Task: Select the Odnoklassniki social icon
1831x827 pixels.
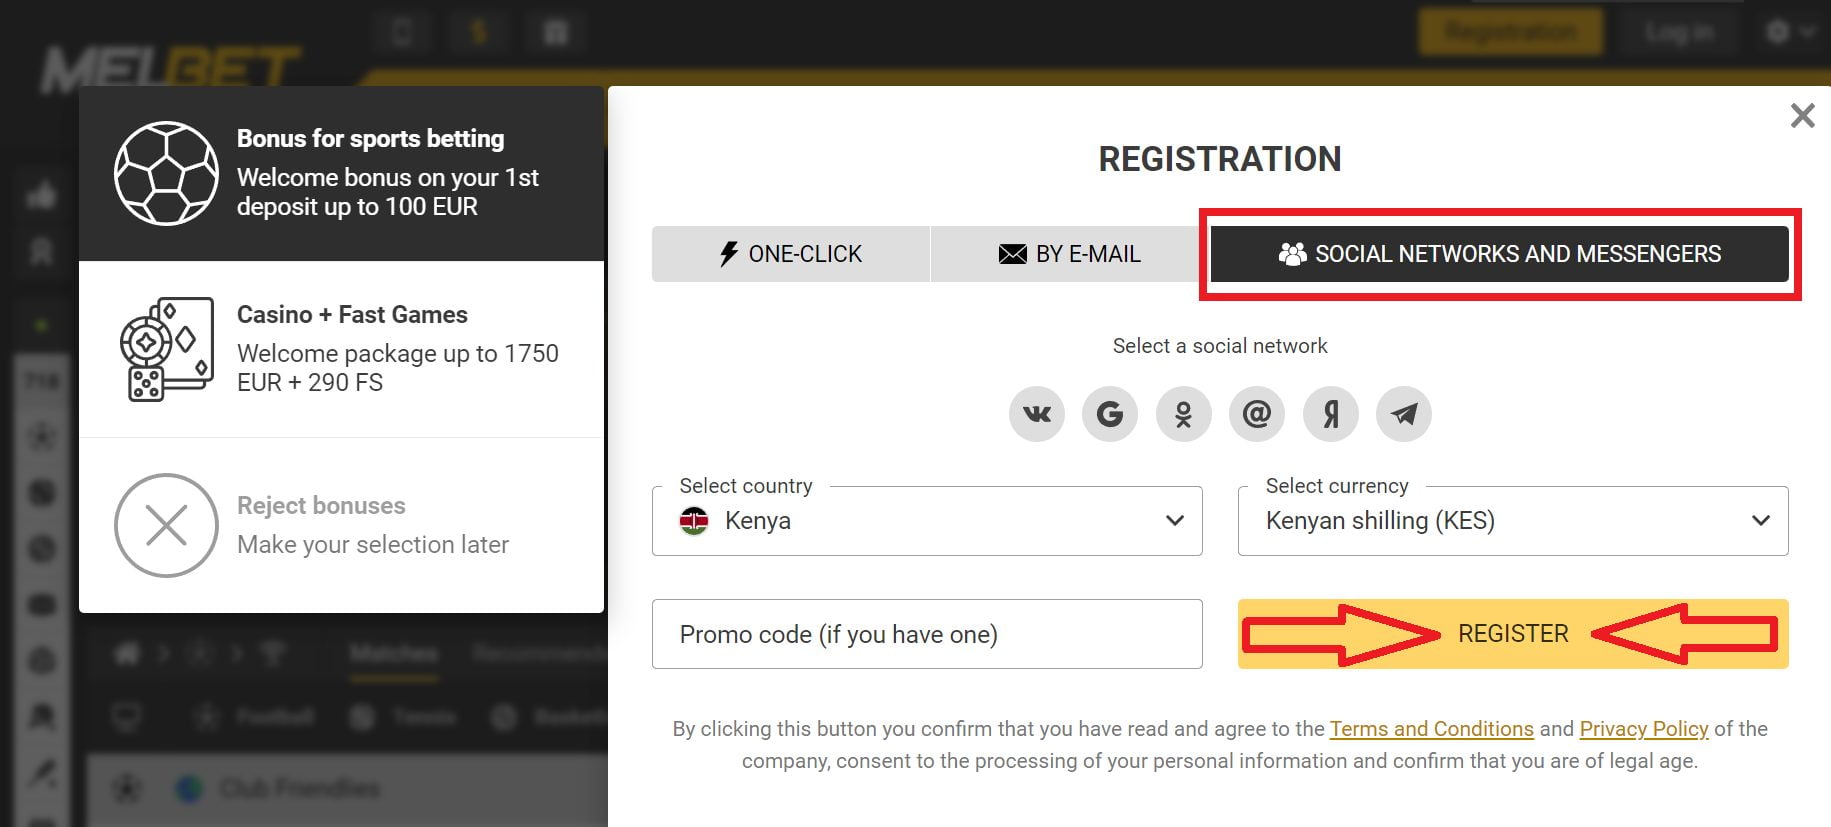Action: coord(1183,414)
